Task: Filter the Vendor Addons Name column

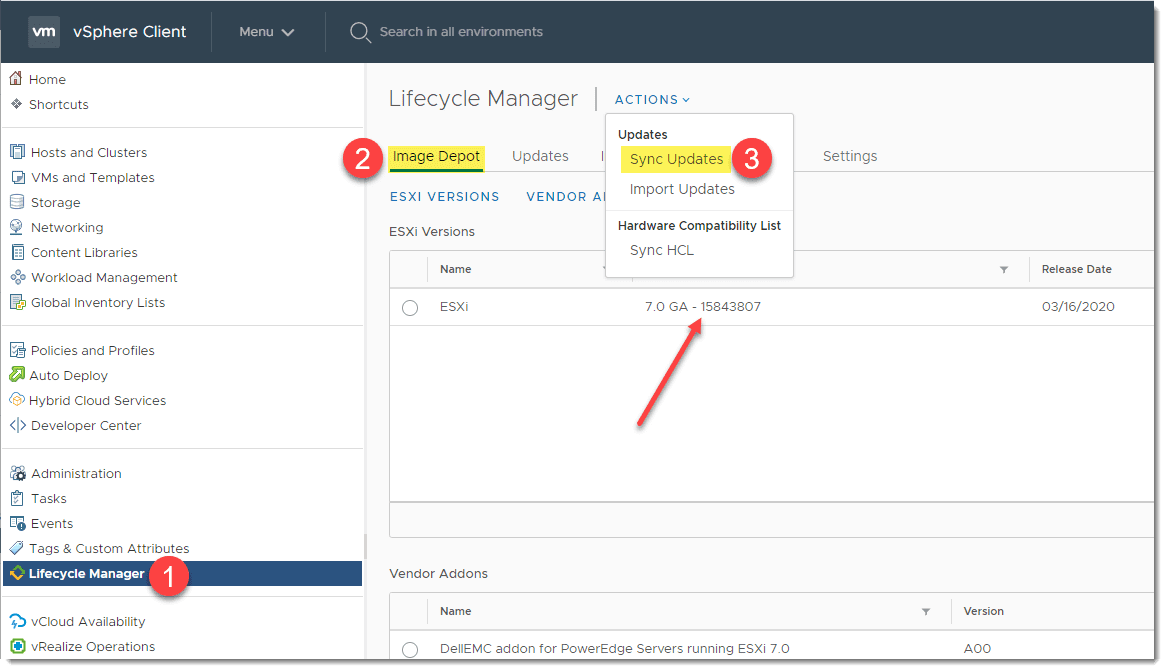Action: [x=926, y=611]
